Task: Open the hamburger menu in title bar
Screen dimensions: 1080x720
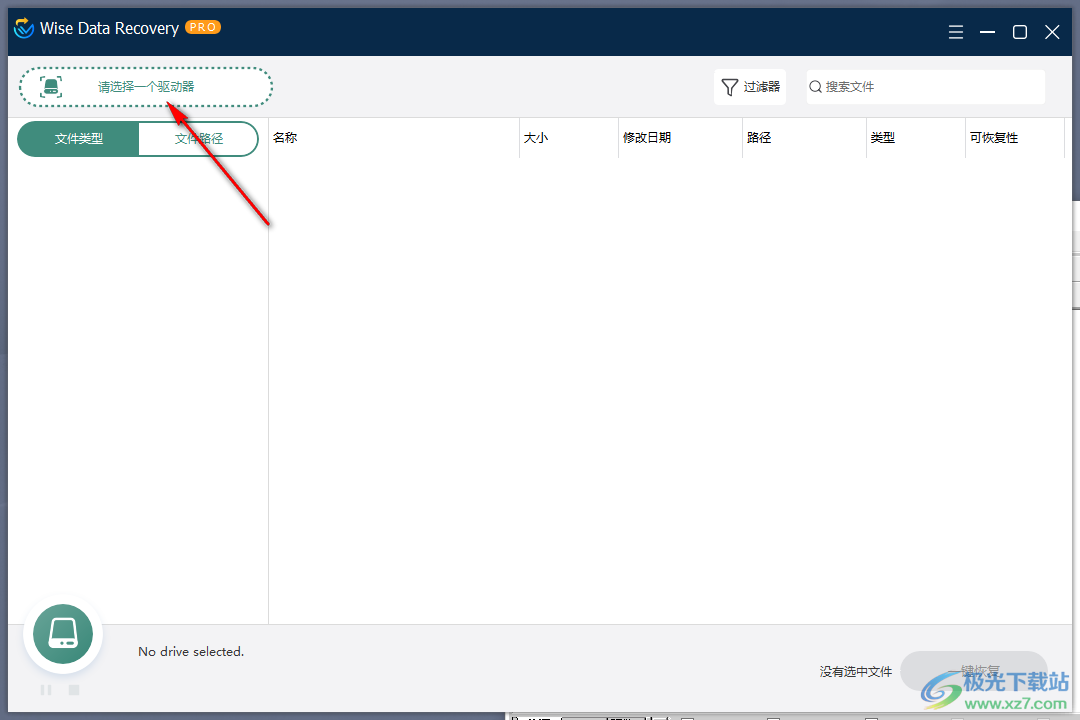Action: pos(955,32)
